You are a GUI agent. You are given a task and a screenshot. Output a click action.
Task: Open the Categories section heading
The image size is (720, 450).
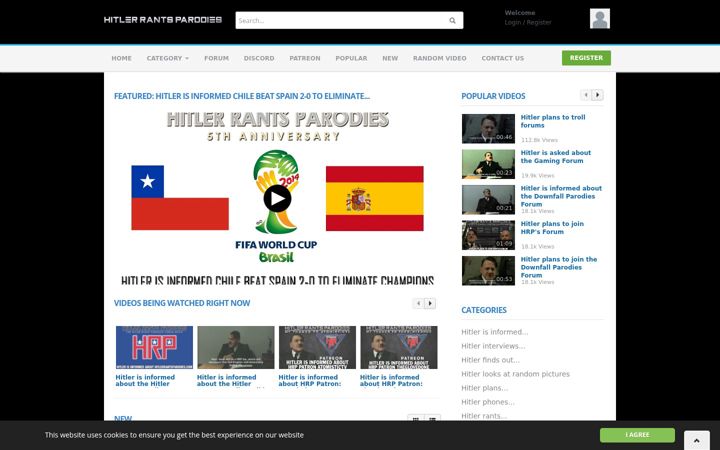pyautogui.click(x=484, y=310)
